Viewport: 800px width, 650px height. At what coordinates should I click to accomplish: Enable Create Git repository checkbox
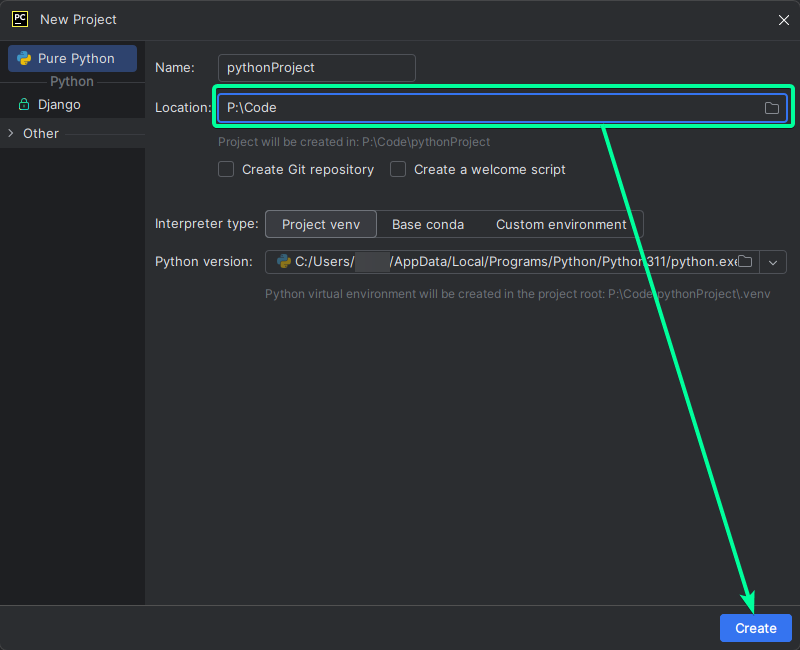pyautogui.click(x=226, y=169)
